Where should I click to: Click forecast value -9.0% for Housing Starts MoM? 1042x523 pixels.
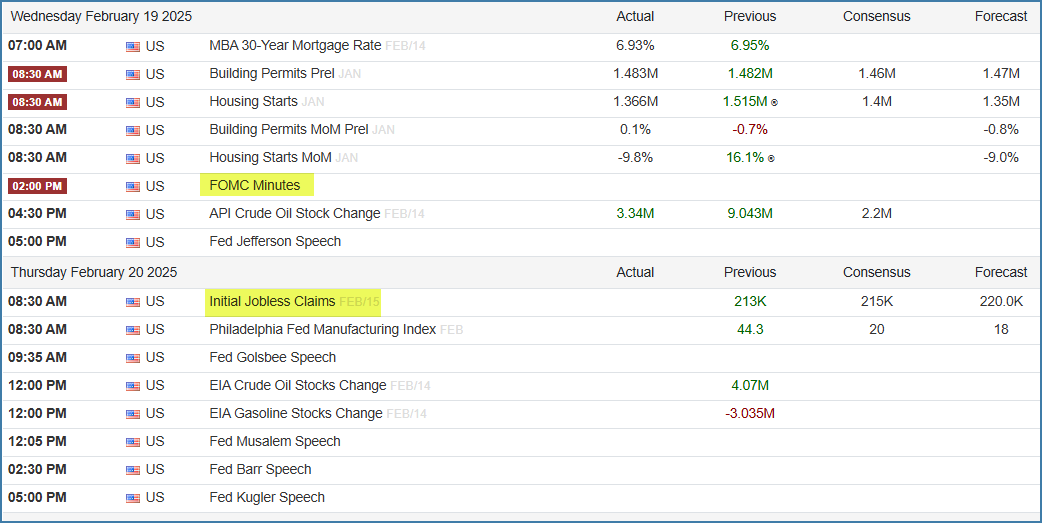[1001, 157]
